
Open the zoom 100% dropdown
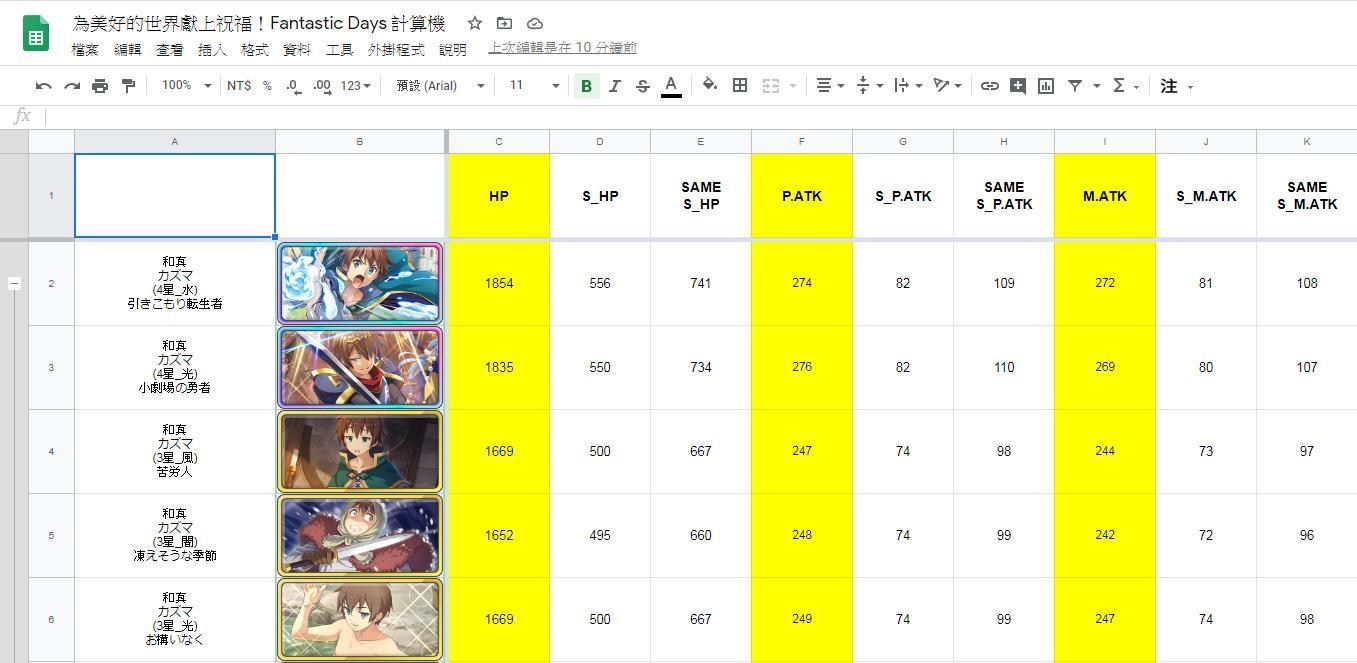(187, 86)
